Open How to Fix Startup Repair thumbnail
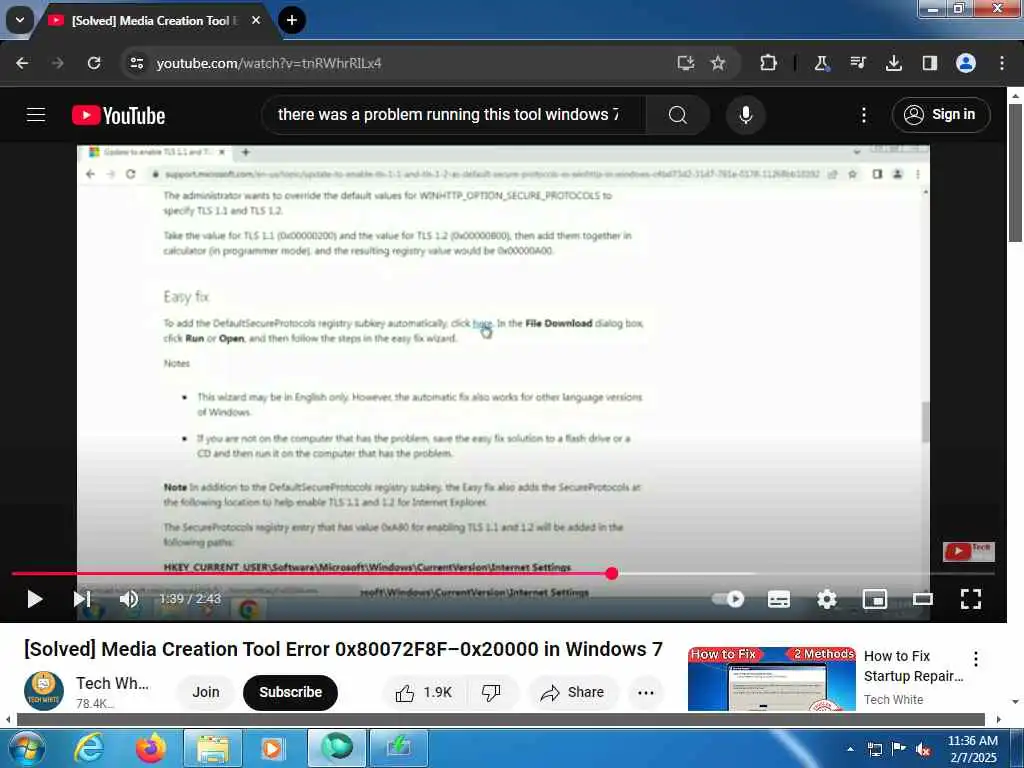This screenshot has width=1024, height=768. pos(771,679)
